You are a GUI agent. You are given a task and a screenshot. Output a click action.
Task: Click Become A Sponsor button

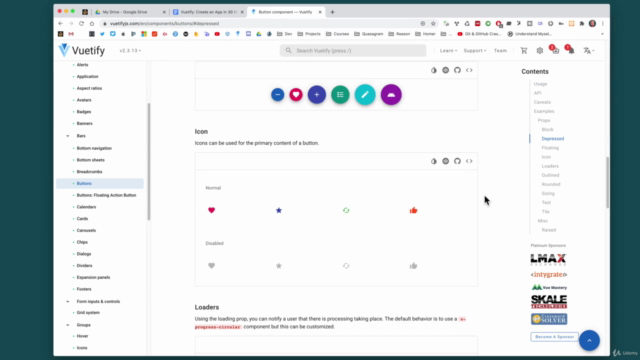(x=554, y=337)
